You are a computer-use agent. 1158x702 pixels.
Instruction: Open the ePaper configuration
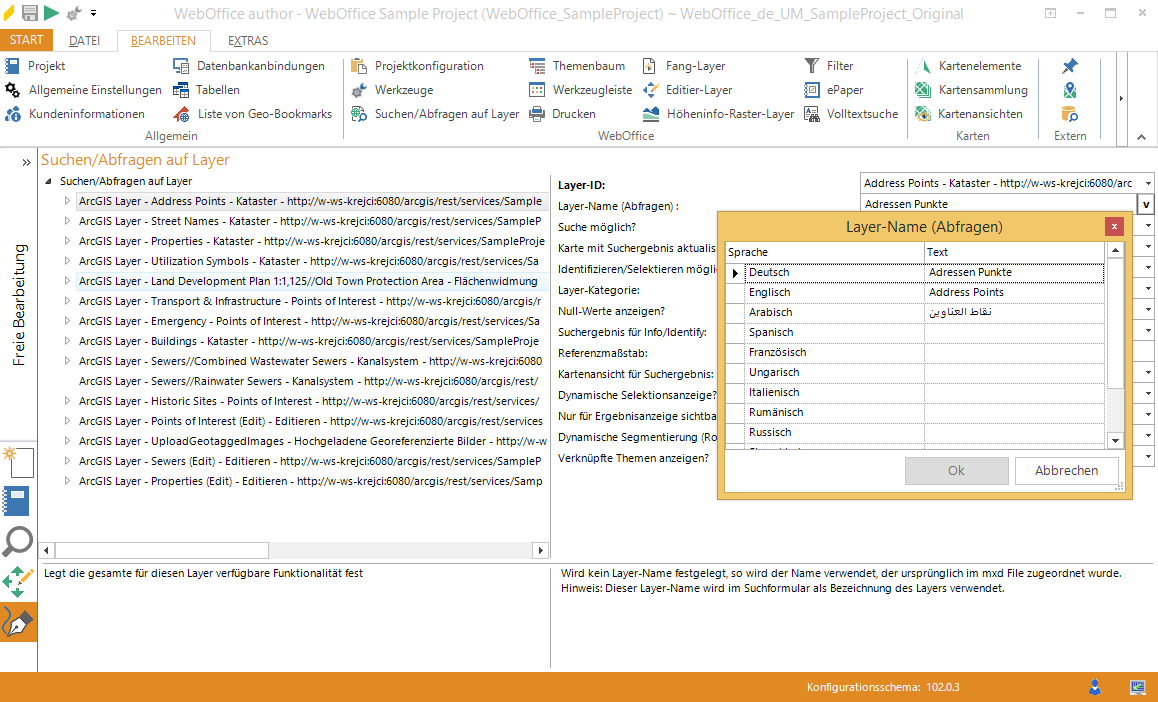(x=844, y=89)
